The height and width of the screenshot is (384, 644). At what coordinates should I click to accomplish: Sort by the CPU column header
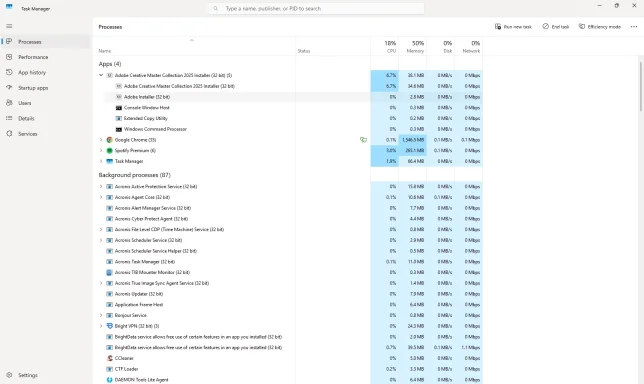tap(384, 46)
